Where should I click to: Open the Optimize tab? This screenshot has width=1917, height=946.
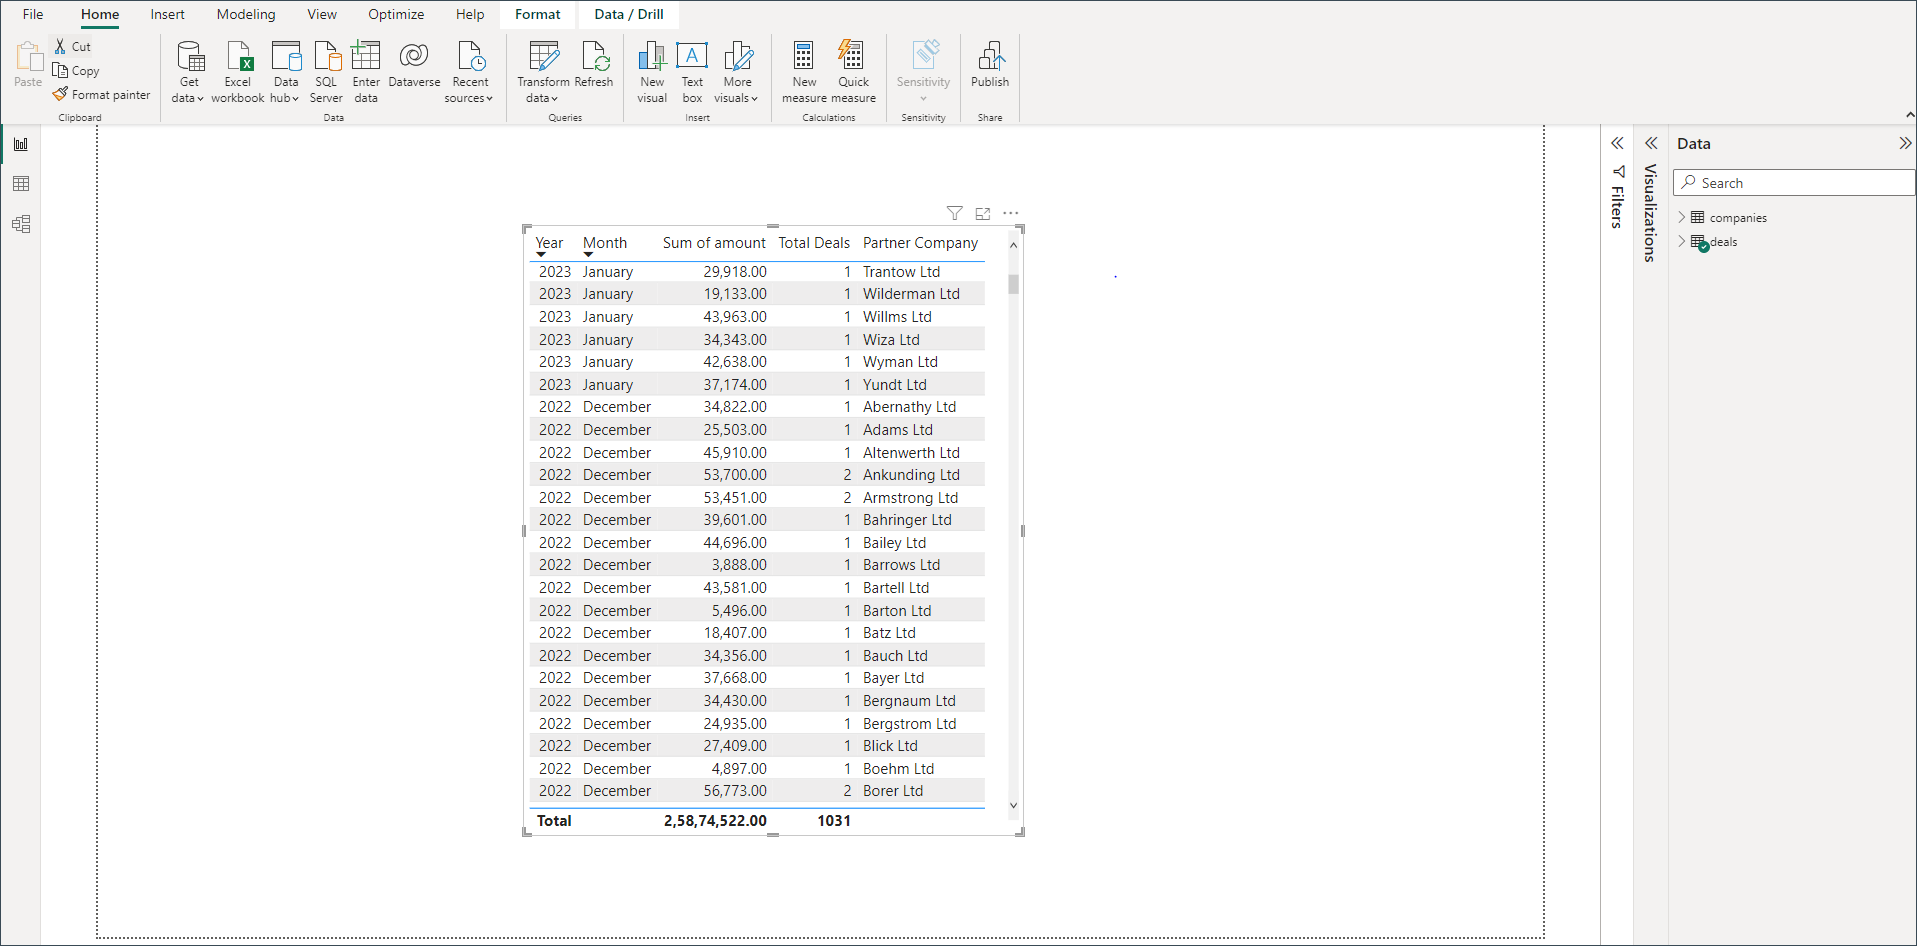click(396, 14)
